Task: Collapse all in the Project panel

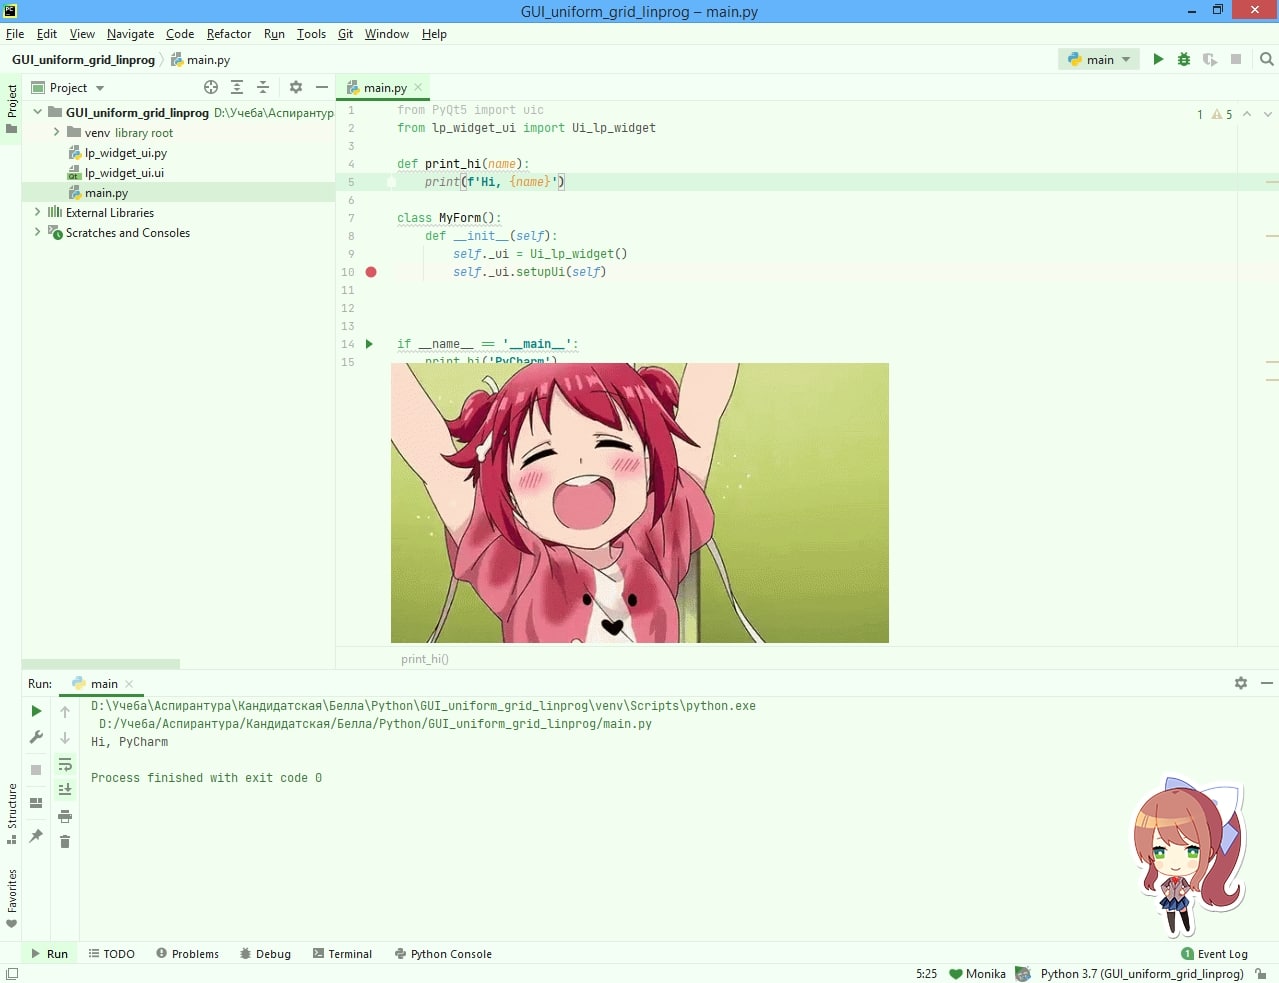Action: coord(263,88)
